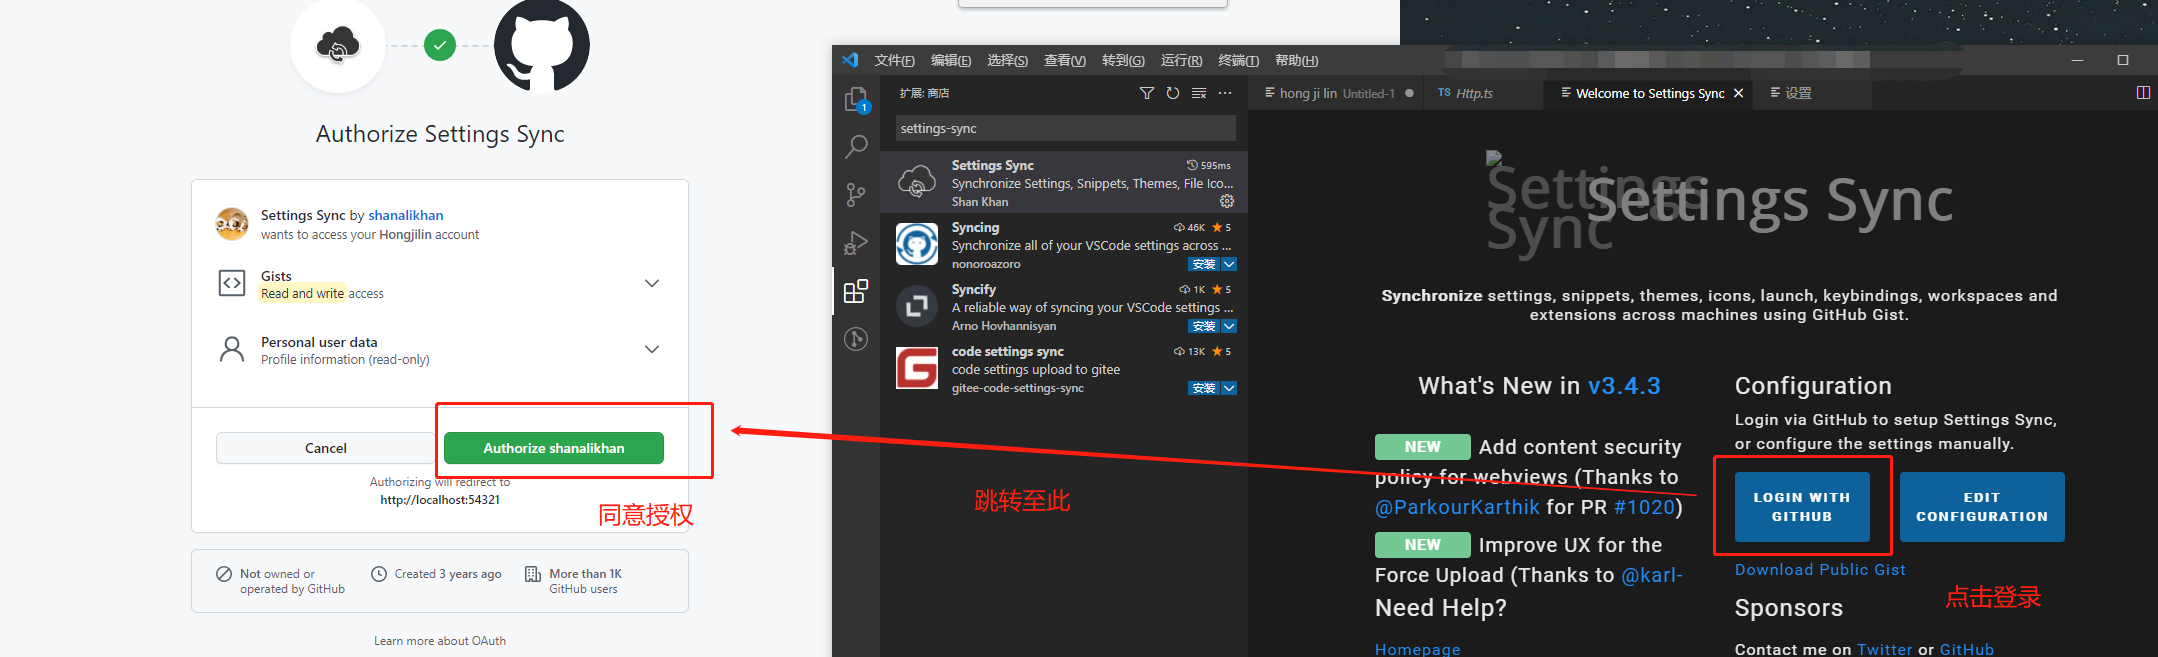The height and width of the screenshot is (657, 2158).
Task: Install the Syncing extension
Action: pos(1204,264)
